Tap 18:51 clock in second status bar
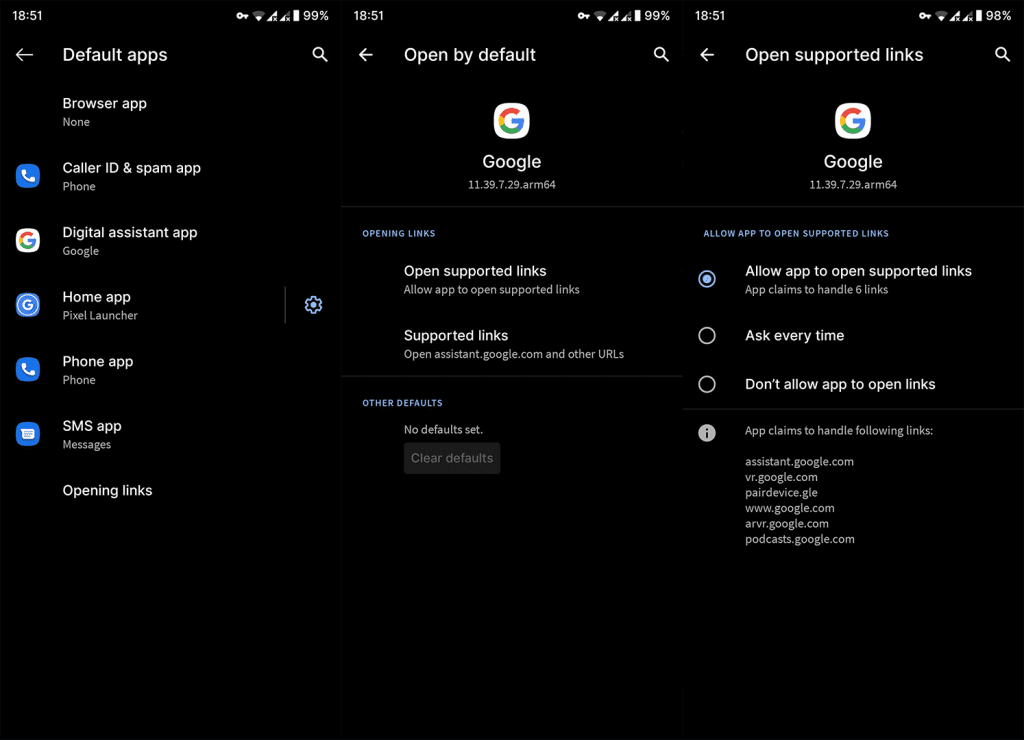This screenshot has height=740, width=1024. (x=368, y=16)
